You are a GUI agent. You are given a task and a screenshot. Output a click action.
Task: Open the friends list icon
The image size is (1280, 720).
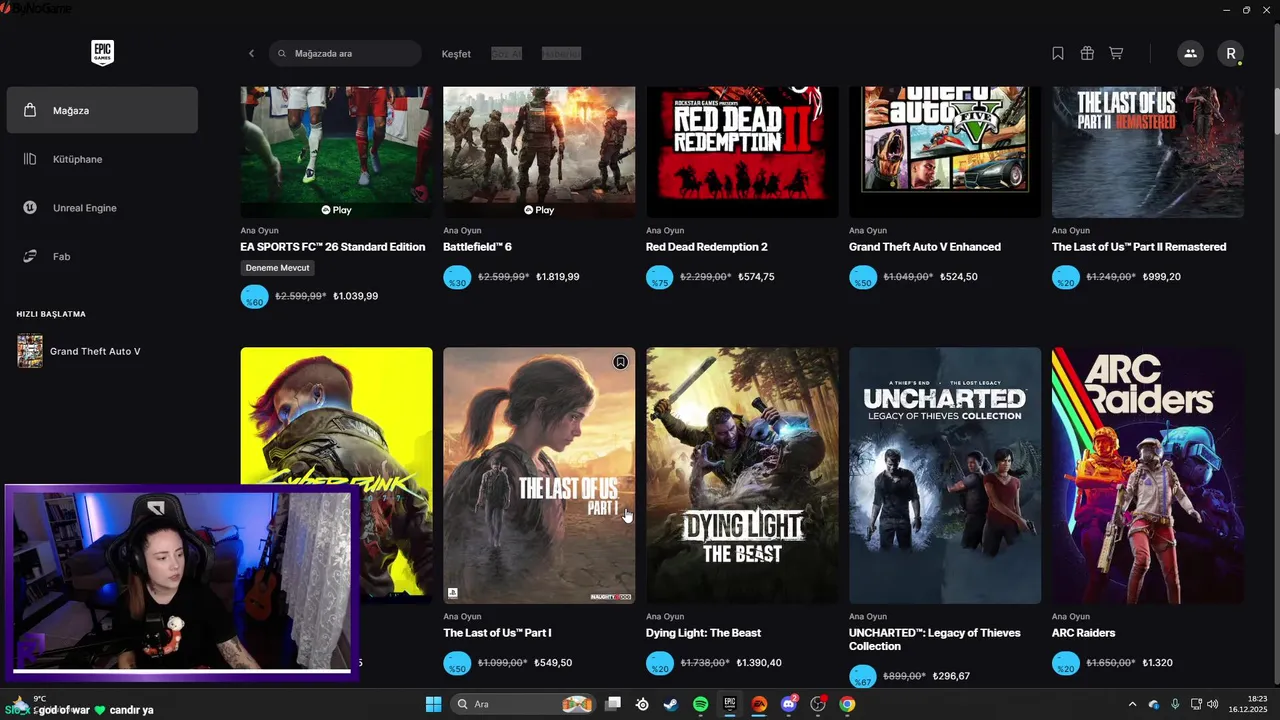pos(1190,53)
